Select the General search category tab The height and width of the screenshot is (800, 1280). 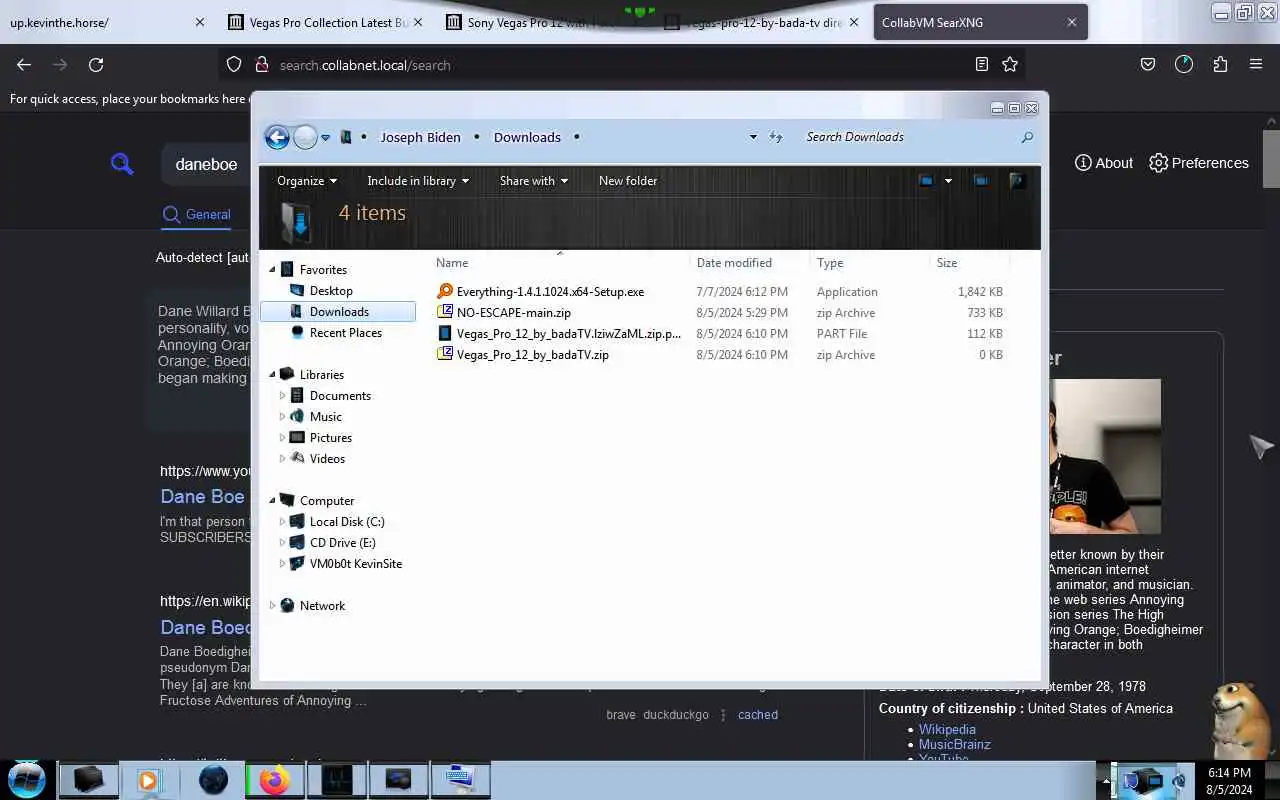click(197, 214)
